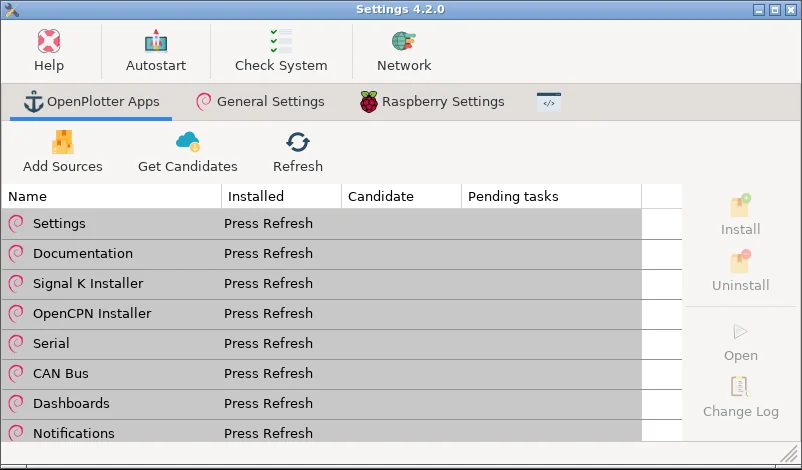The height and width of the screenshot is (470, 802).
Task: Click the Install package icon
Action: (740, 206)
